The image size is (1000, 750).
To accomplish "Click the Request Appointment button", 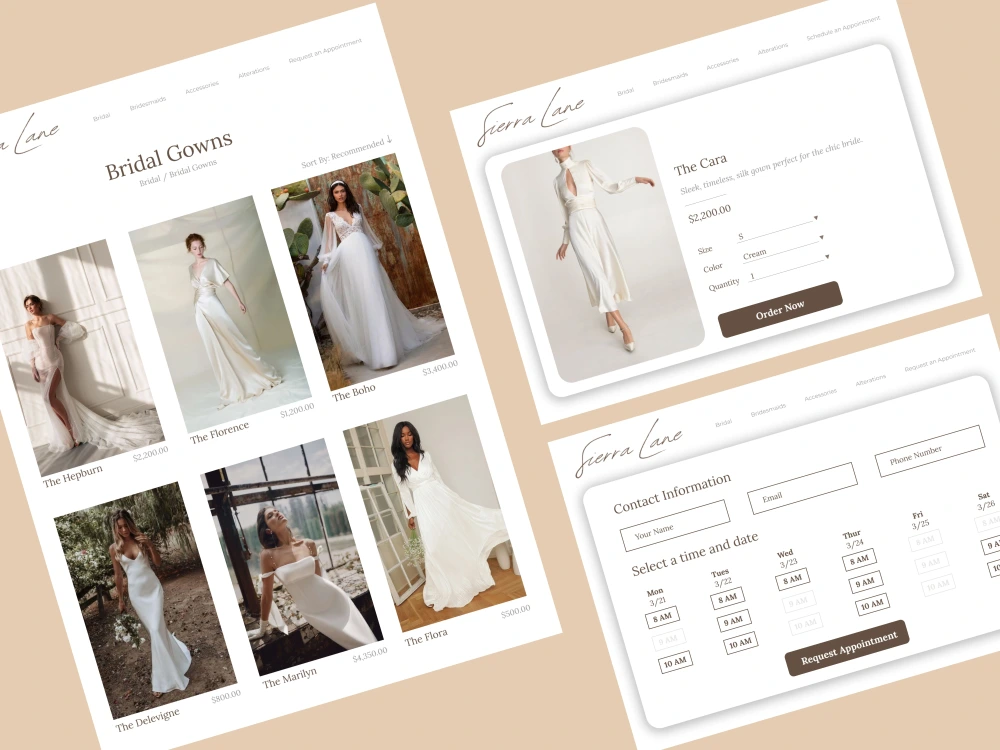I will 848,647.
